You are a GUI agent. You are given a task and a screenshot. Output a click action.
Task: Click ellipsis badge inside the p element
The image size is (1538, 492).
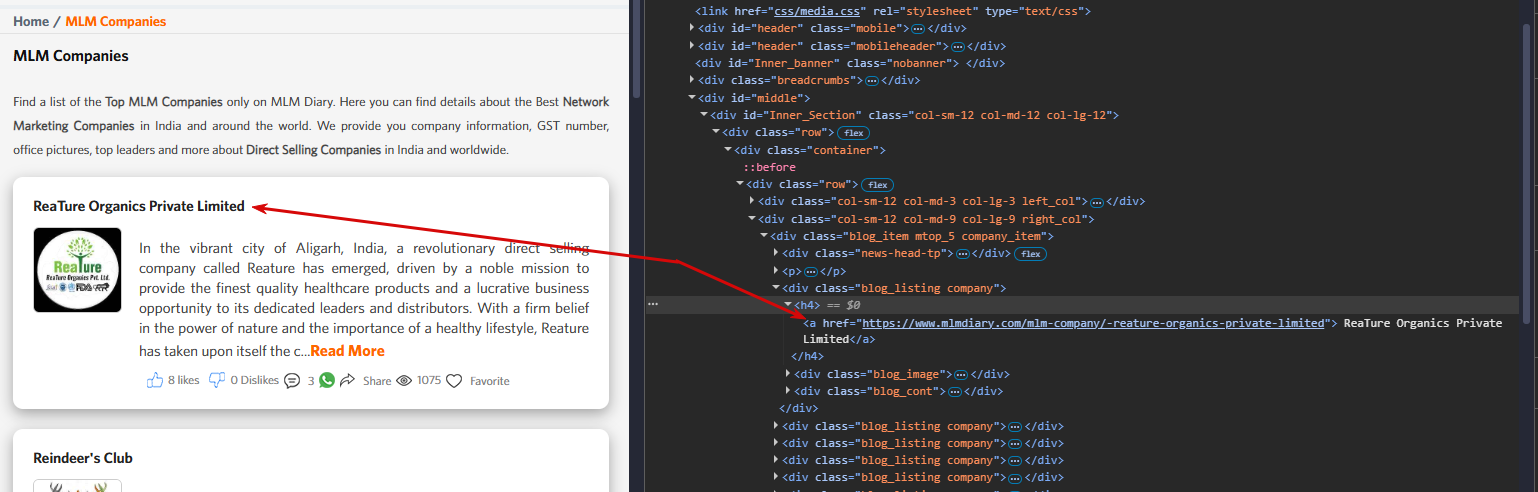pos(810,271)
